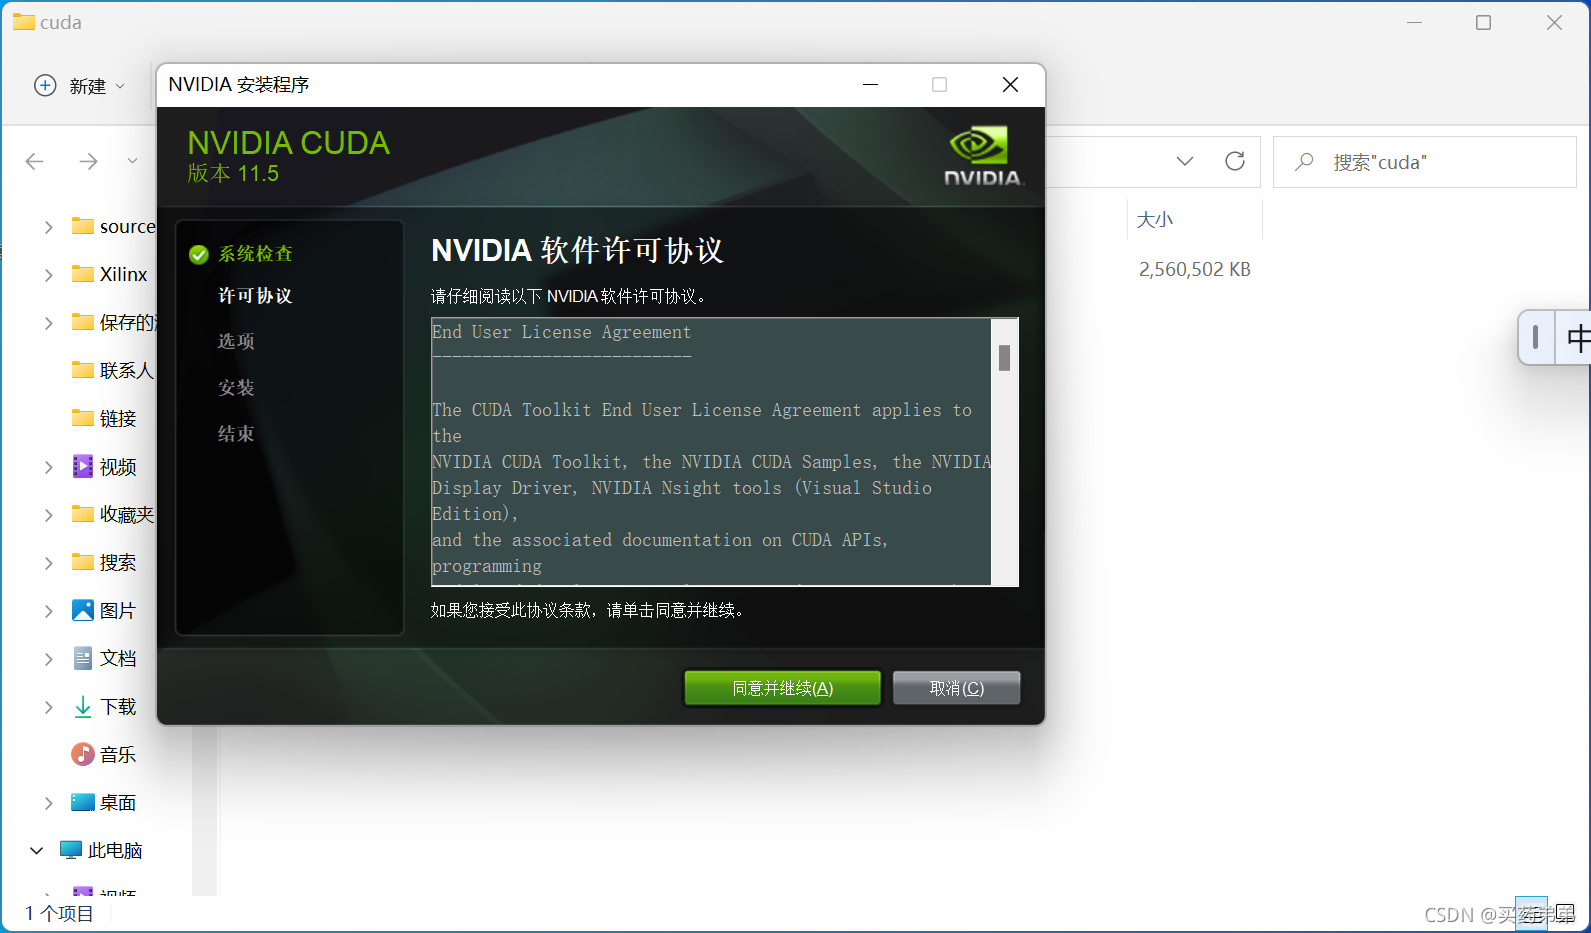1591x933 pixels.
Task: Expand the 桌面 folder tree node
Action: (x=48, y=803)
